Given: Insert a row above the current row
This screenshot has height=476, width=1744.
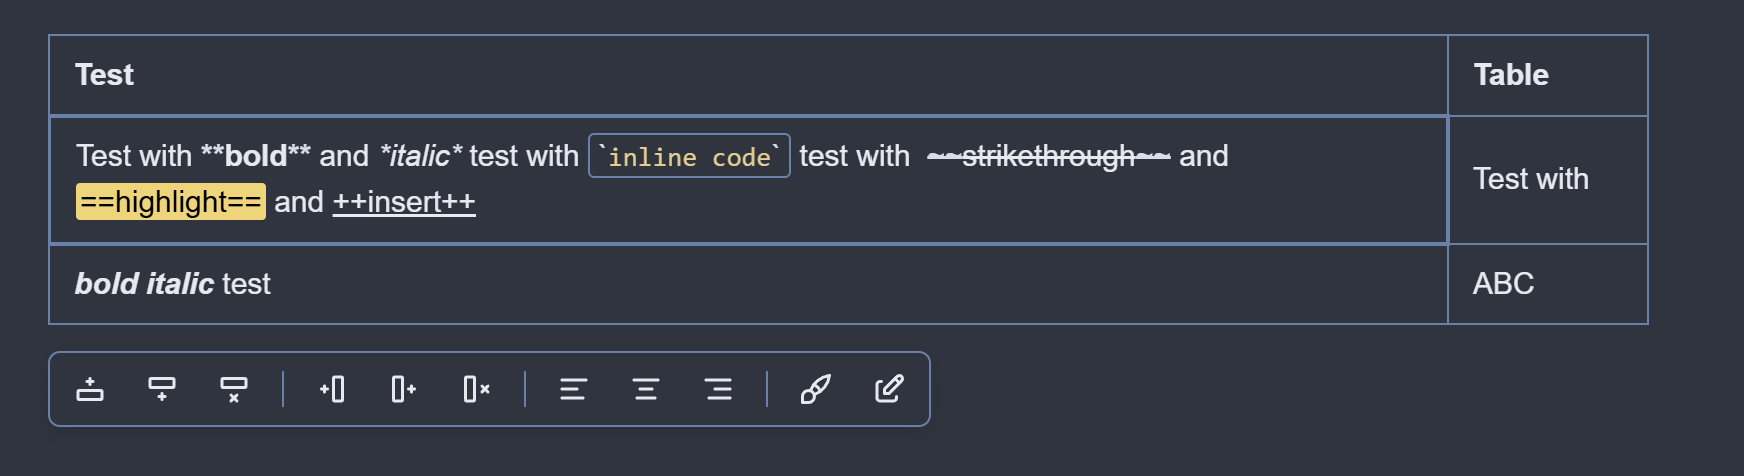Looking at the screenshot, I should [90, 389].
